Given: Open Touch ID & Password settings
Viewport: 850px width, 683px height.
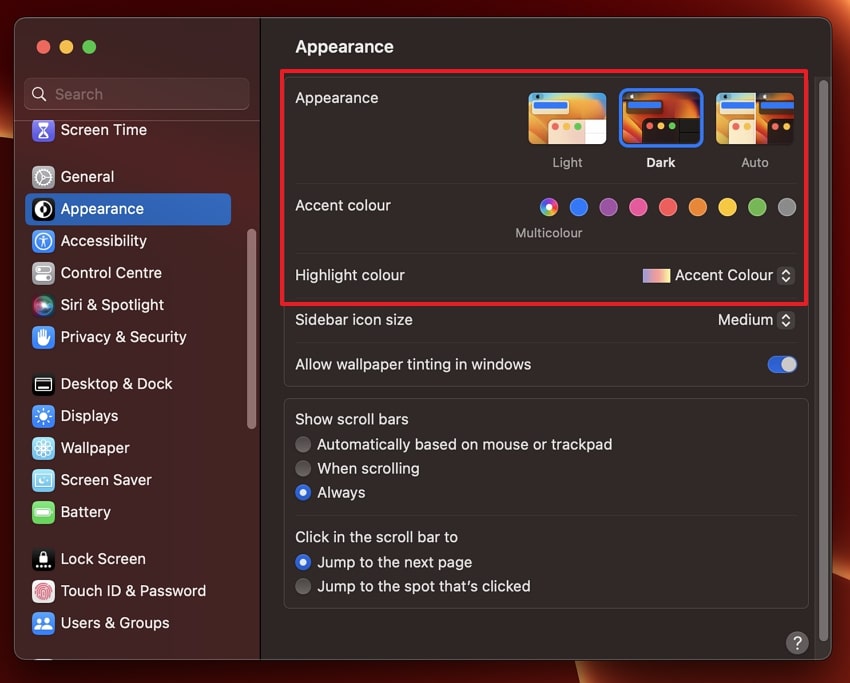Looking at the screenshot, I should (x=120, y=591).
